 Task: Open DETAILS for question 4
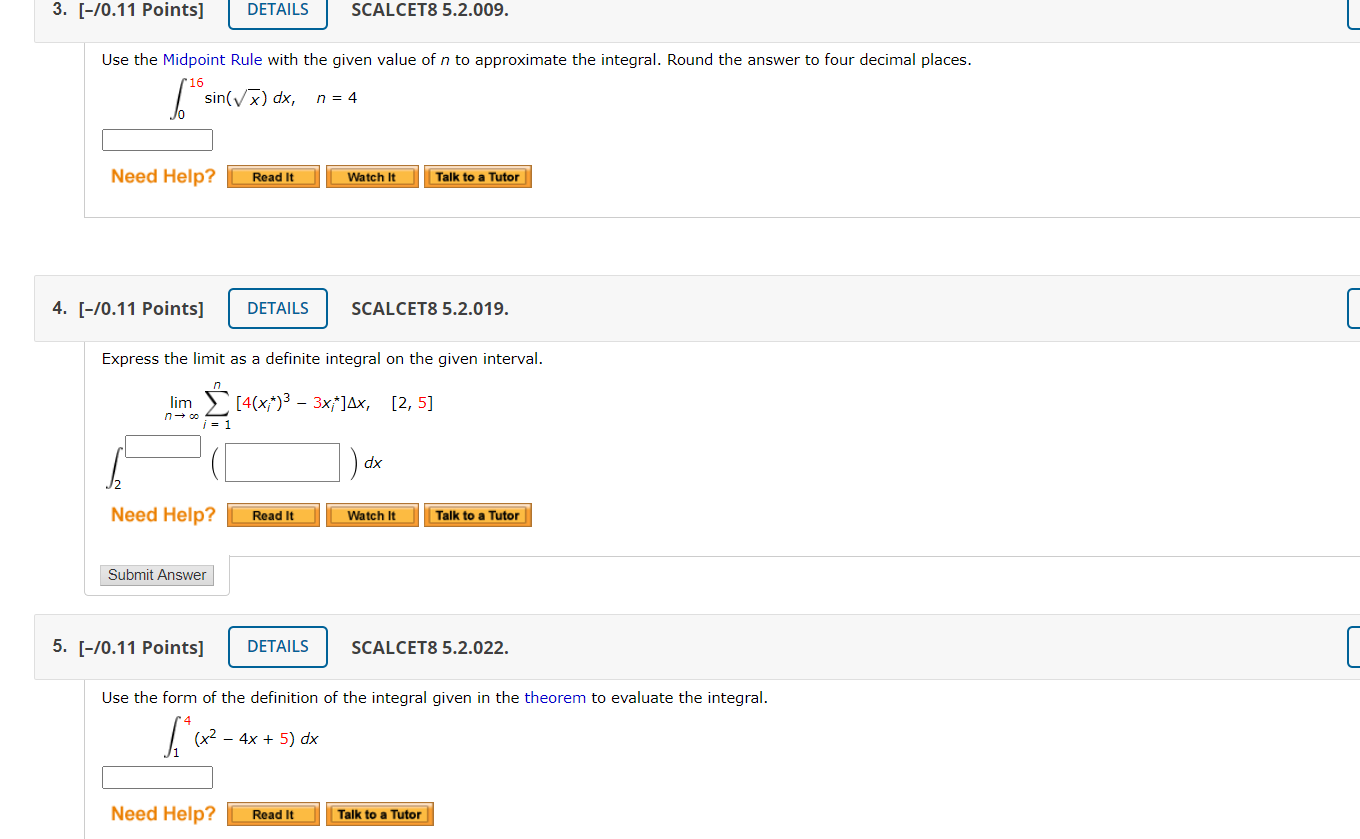[x=277, y=308]
